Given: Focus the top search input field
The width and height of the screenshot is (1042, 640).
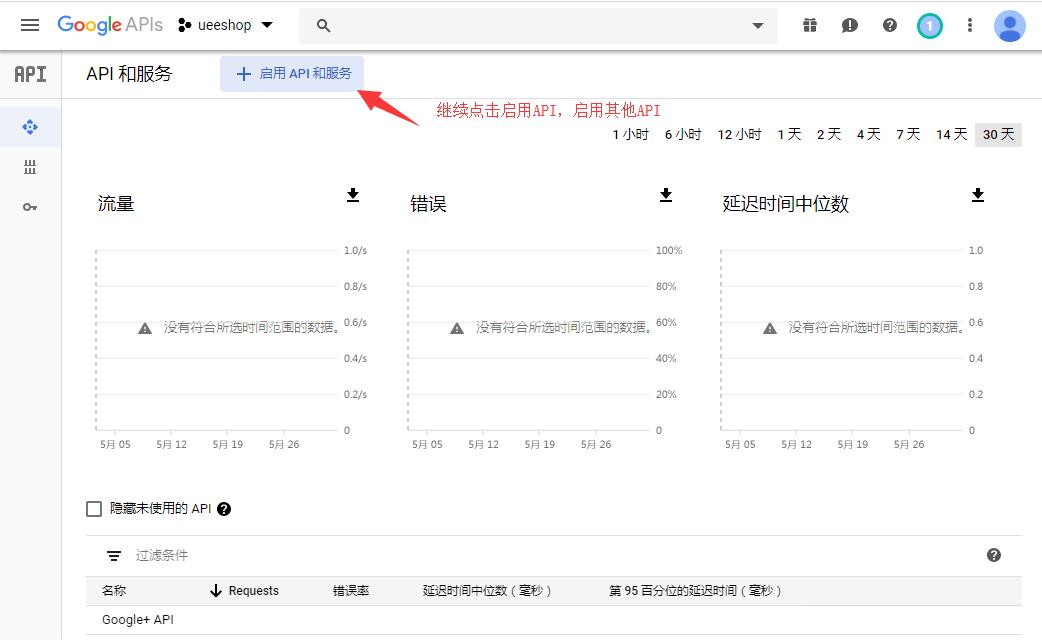Looking at the screenshot, I should click(x=538, y=25).
